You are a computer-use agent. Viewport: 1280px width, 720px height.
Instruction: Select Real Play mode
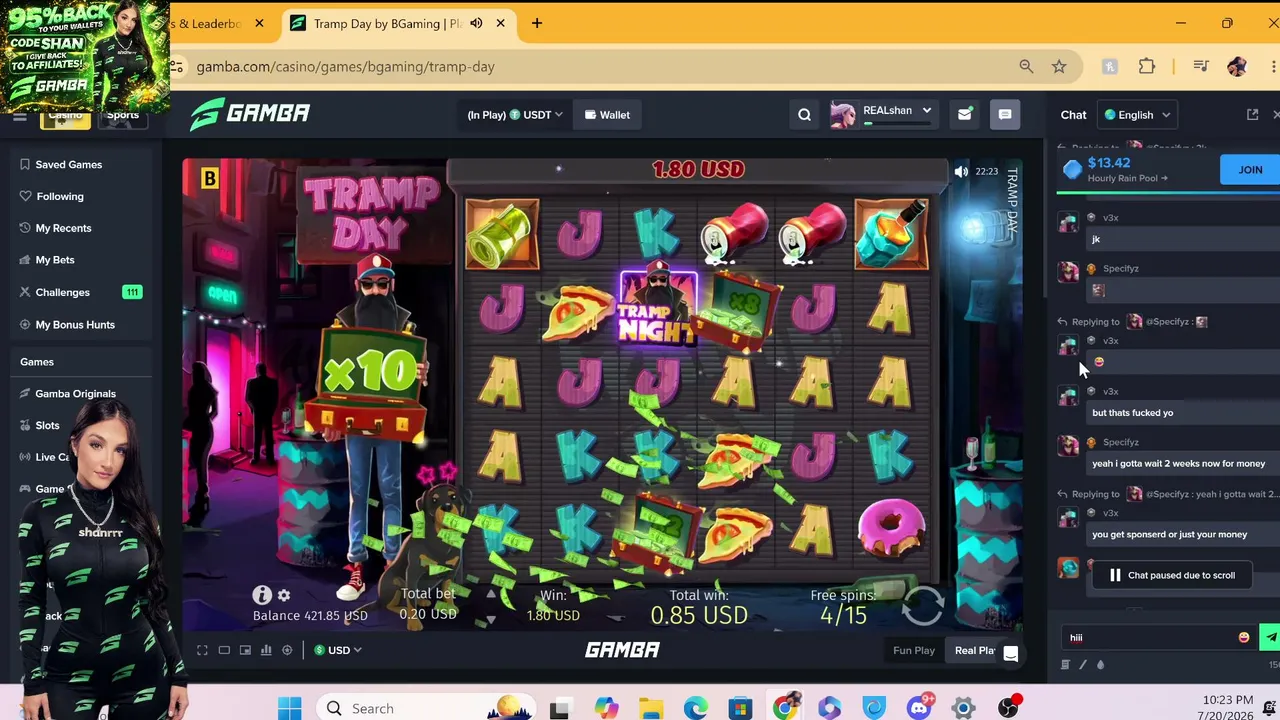tap(975, 650)
